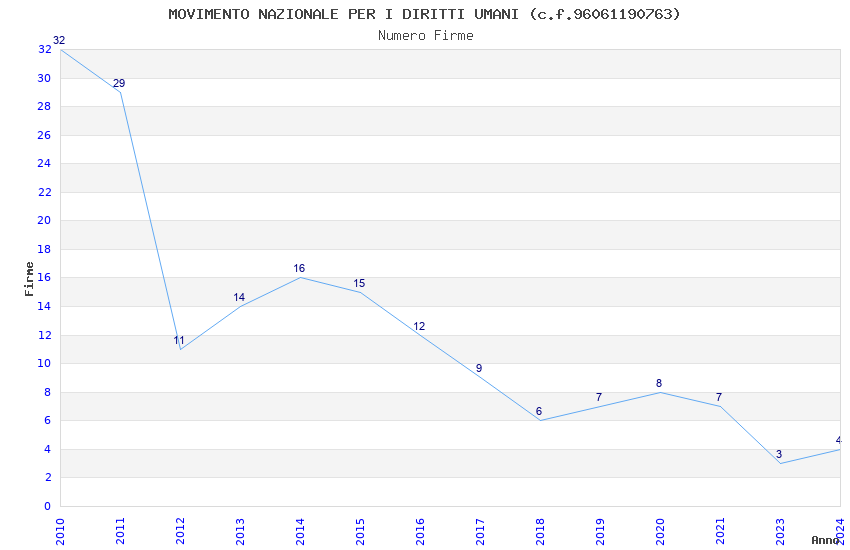
Task: Click the Firme y-axis label
Action: [x=29, y=279]
